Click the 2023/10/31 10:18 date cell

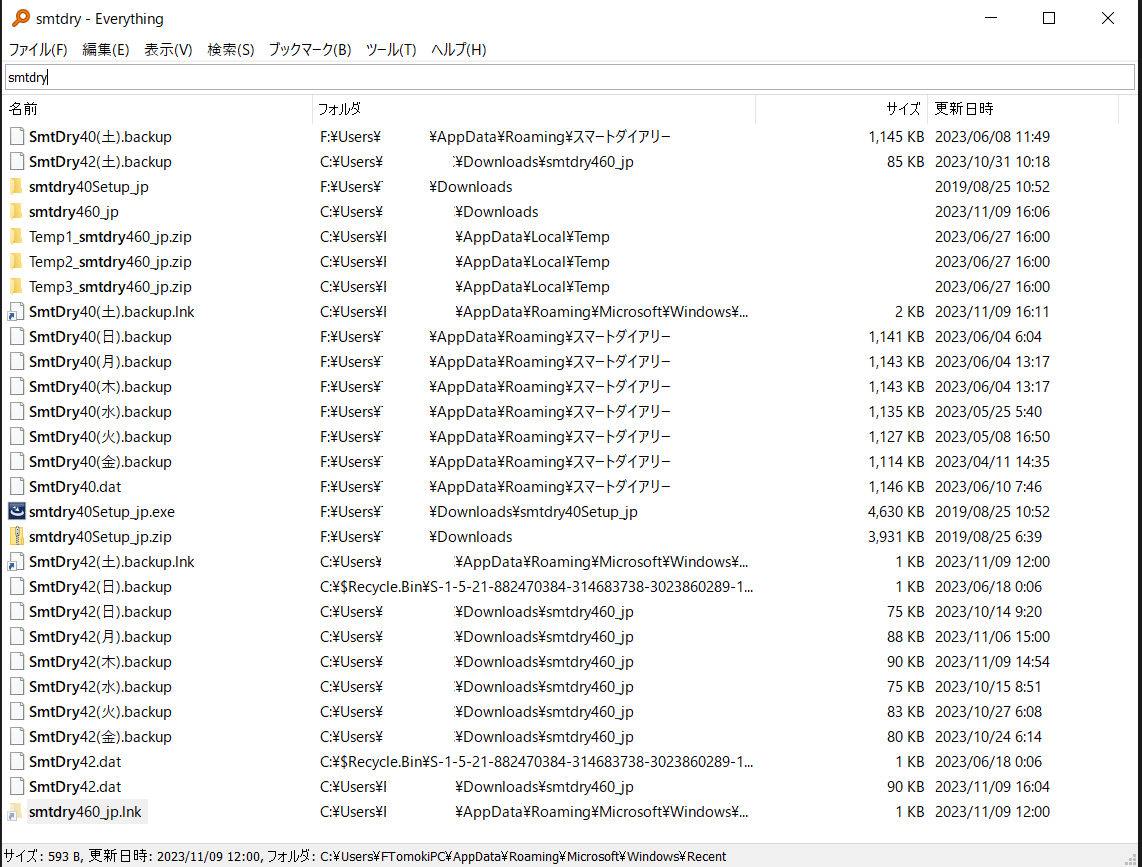click(992, 162)
